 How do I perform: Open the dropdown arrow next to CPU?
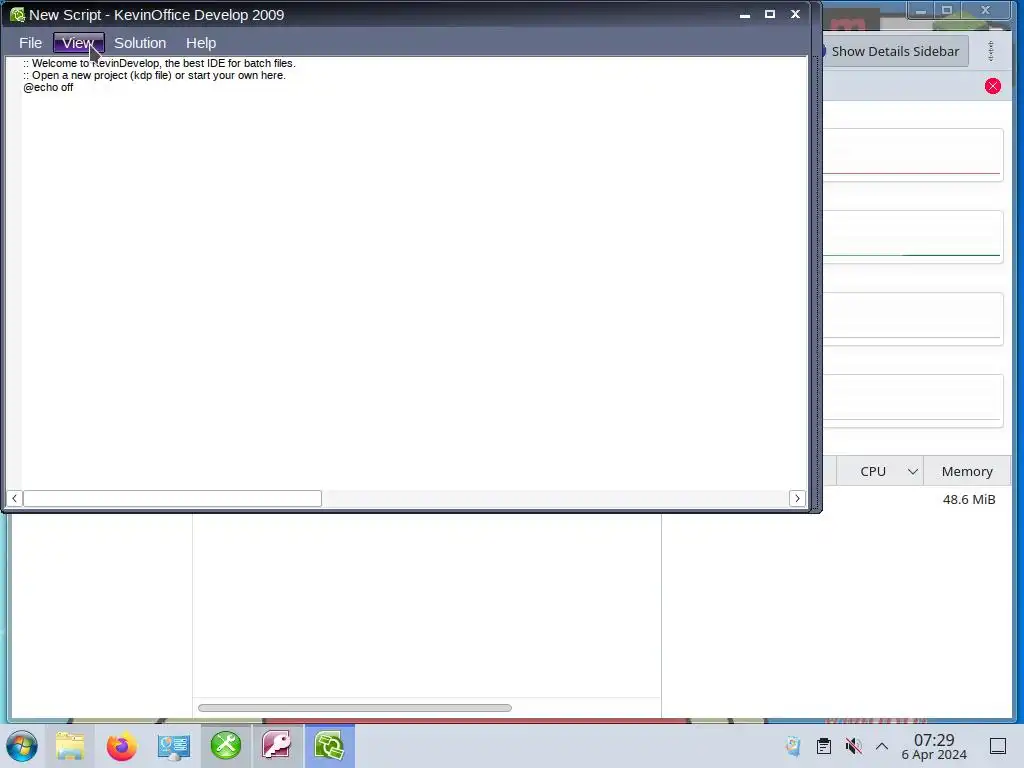point(913,472)
